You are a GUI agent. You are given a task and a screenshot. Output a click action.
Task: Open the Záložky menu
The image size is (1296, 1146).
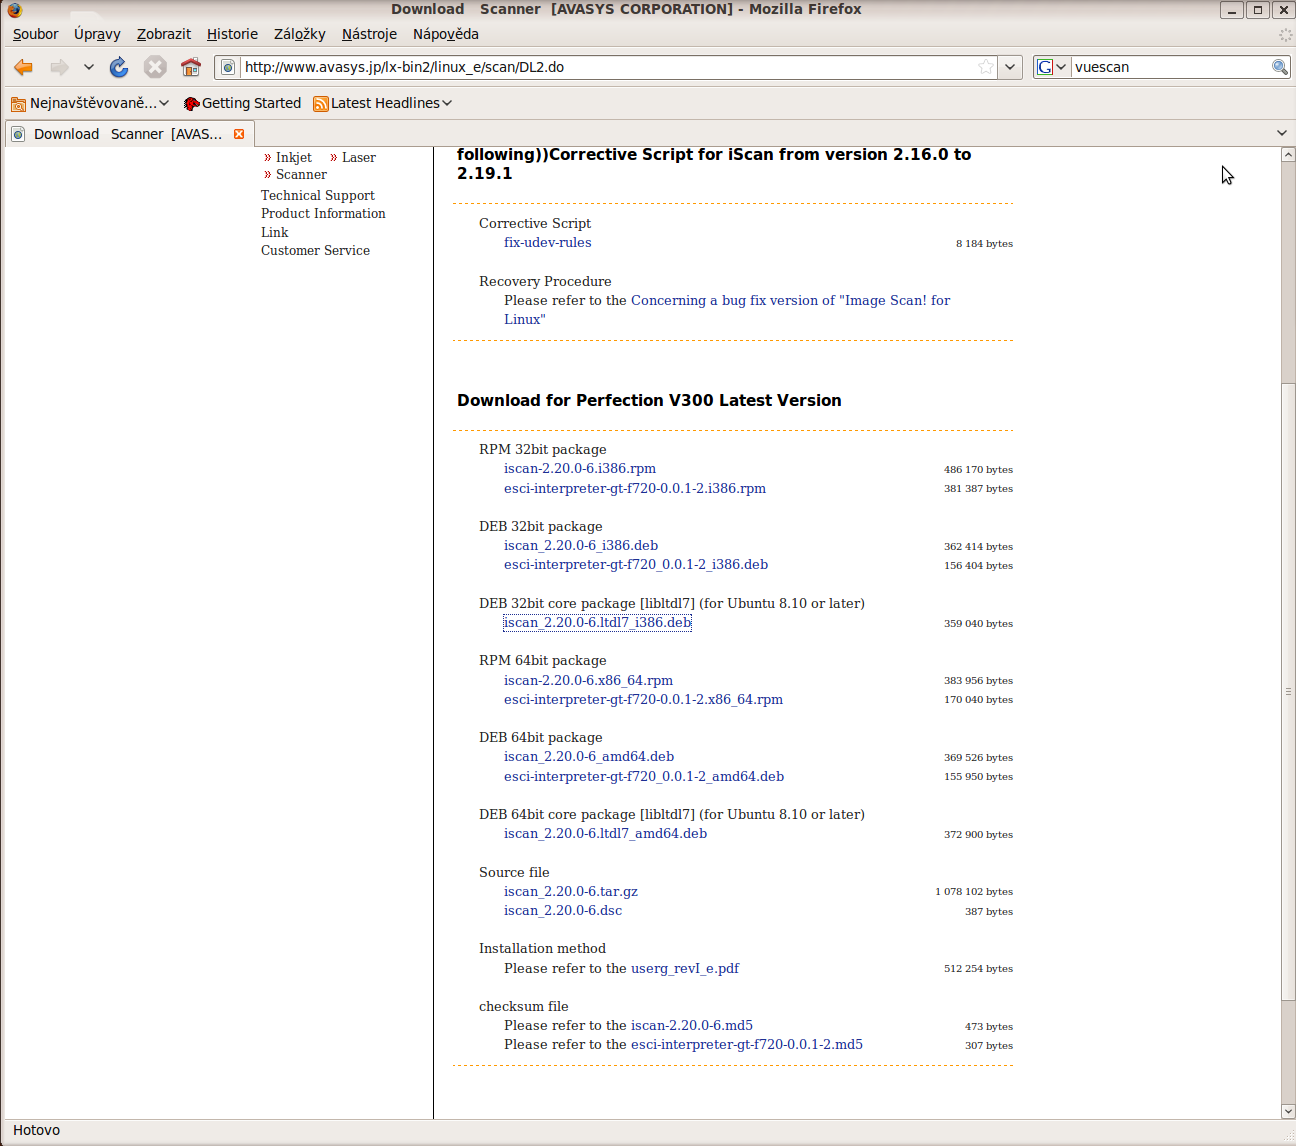300,34
